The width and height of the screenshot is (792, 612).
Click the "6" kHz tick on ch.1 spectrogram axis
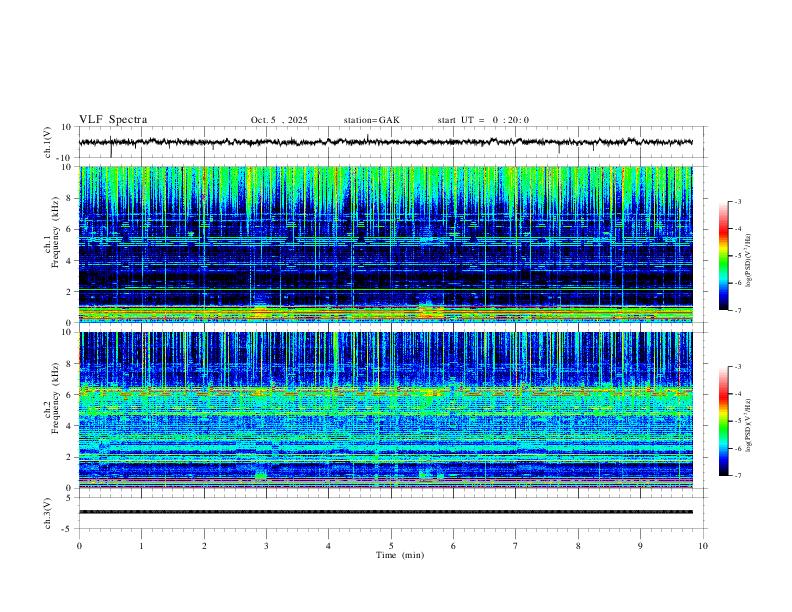(x=69, y=229)
